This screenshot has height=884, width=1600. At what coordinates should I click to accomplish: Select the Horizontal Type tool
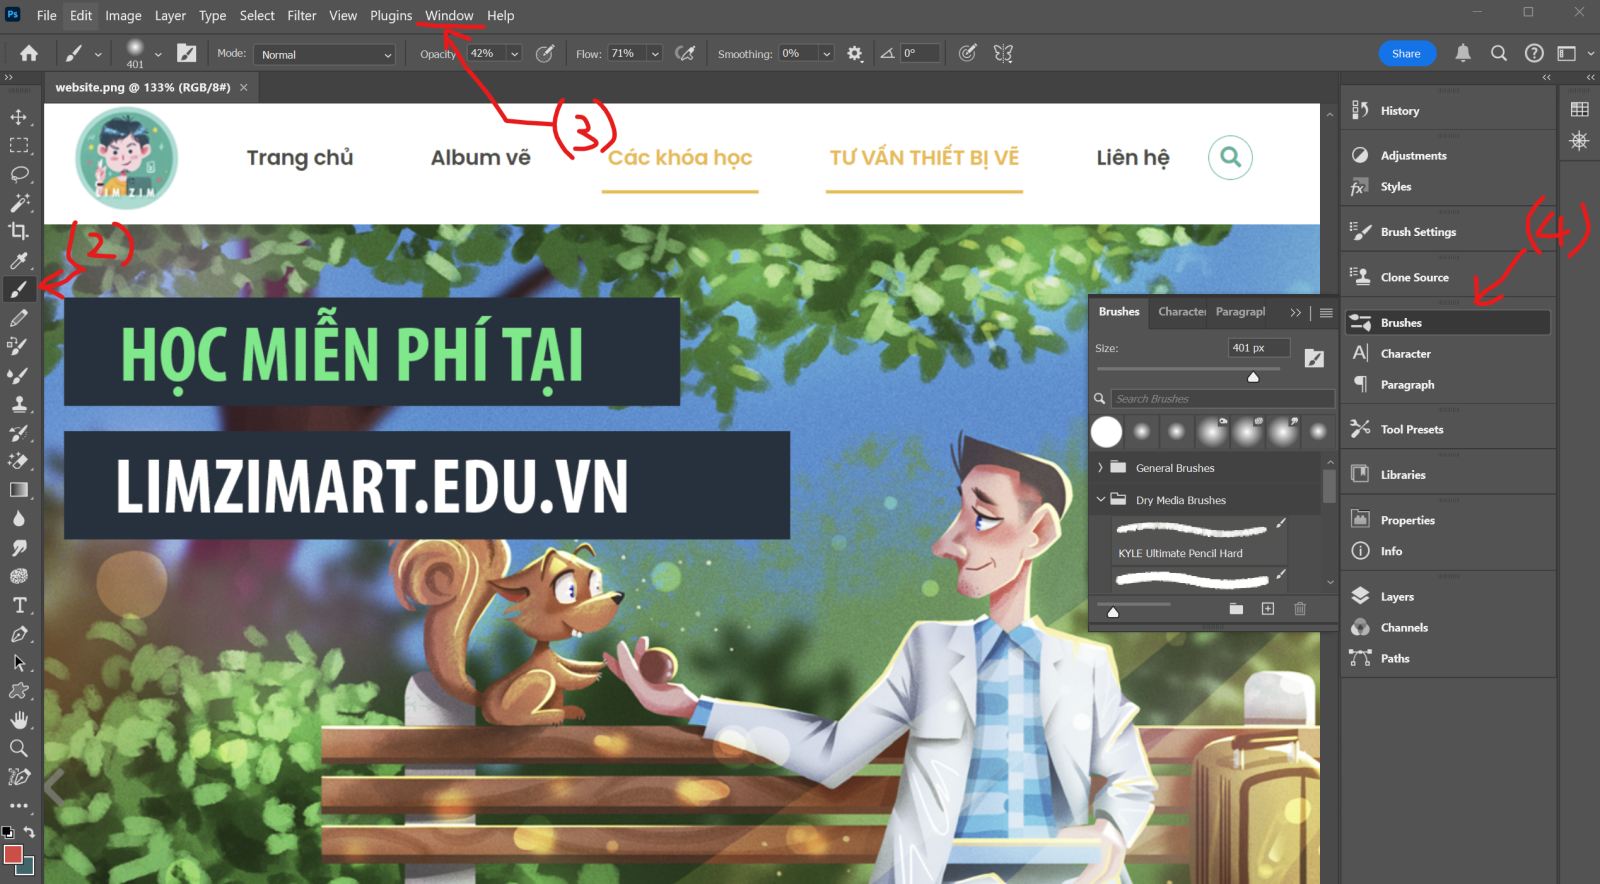click(x=19, y=606)
